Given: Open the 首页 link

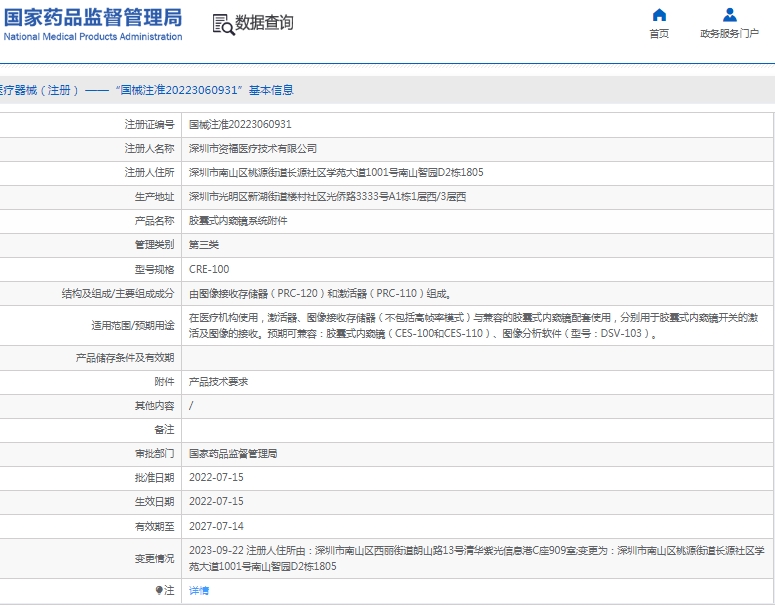Looking at the screenshot, I should pos(659,34).
